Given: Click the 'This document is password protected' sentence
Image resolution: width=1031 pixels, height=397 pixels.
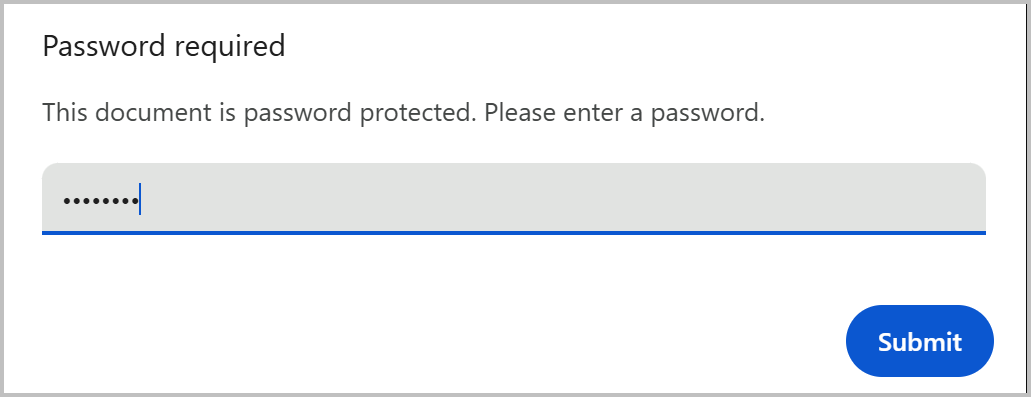Looking at the screenshot, I should tap(260, 114).
